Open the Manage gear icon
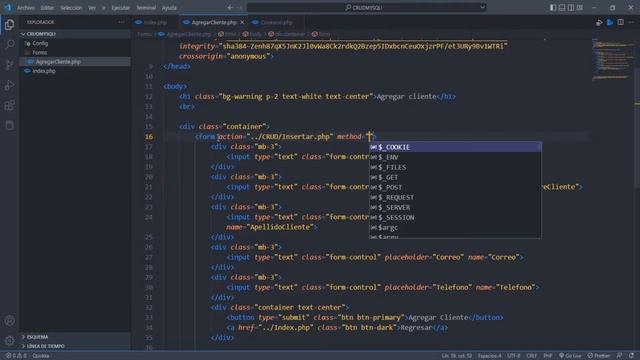This screenshot has height=360, width=640. (x=9, y=340)
